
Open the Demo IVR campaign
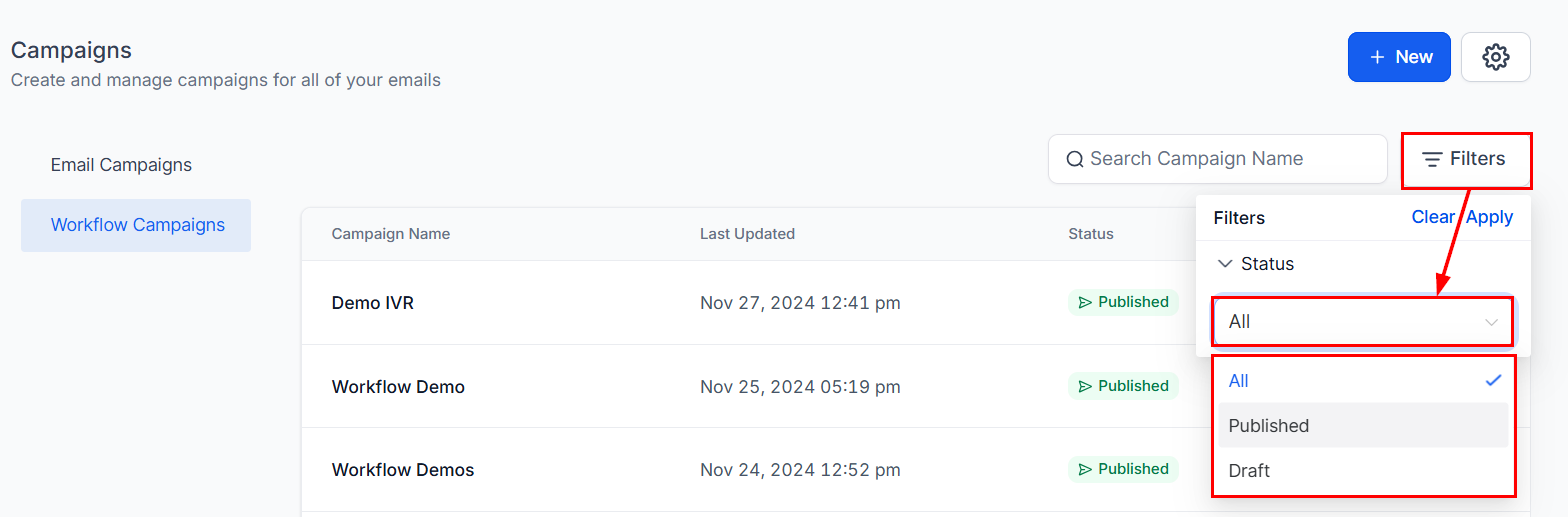[x=372, y=303]
